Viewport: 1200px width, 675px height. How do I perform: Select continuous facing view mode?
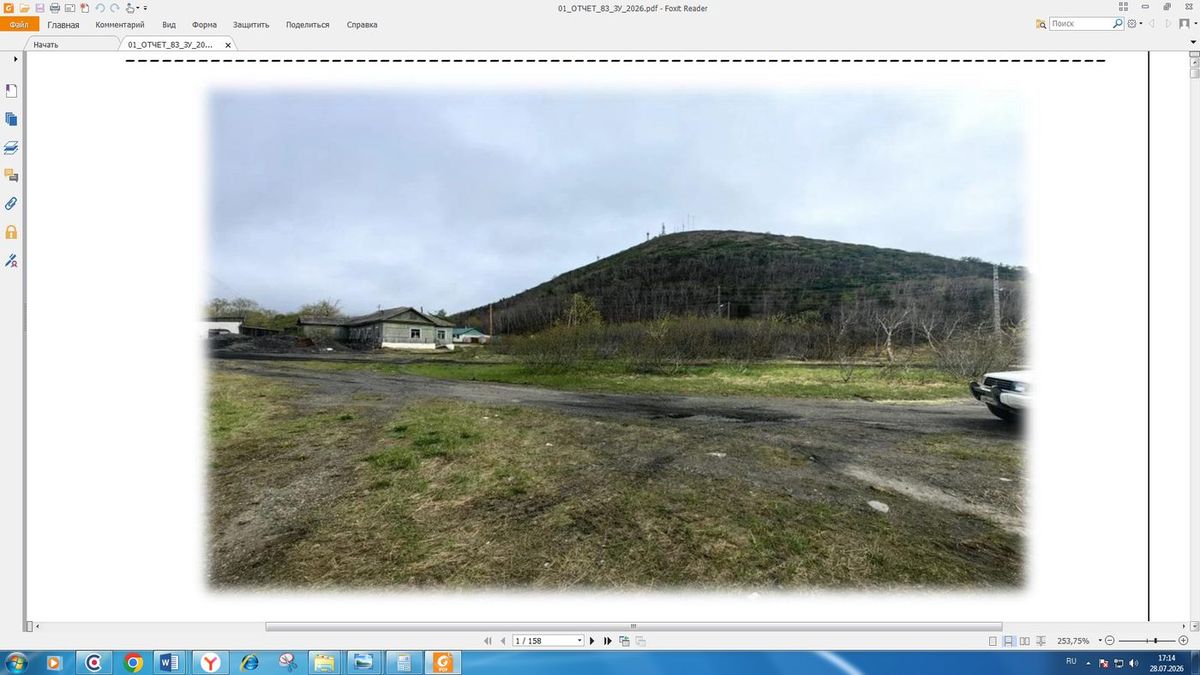coord(1041,641)
